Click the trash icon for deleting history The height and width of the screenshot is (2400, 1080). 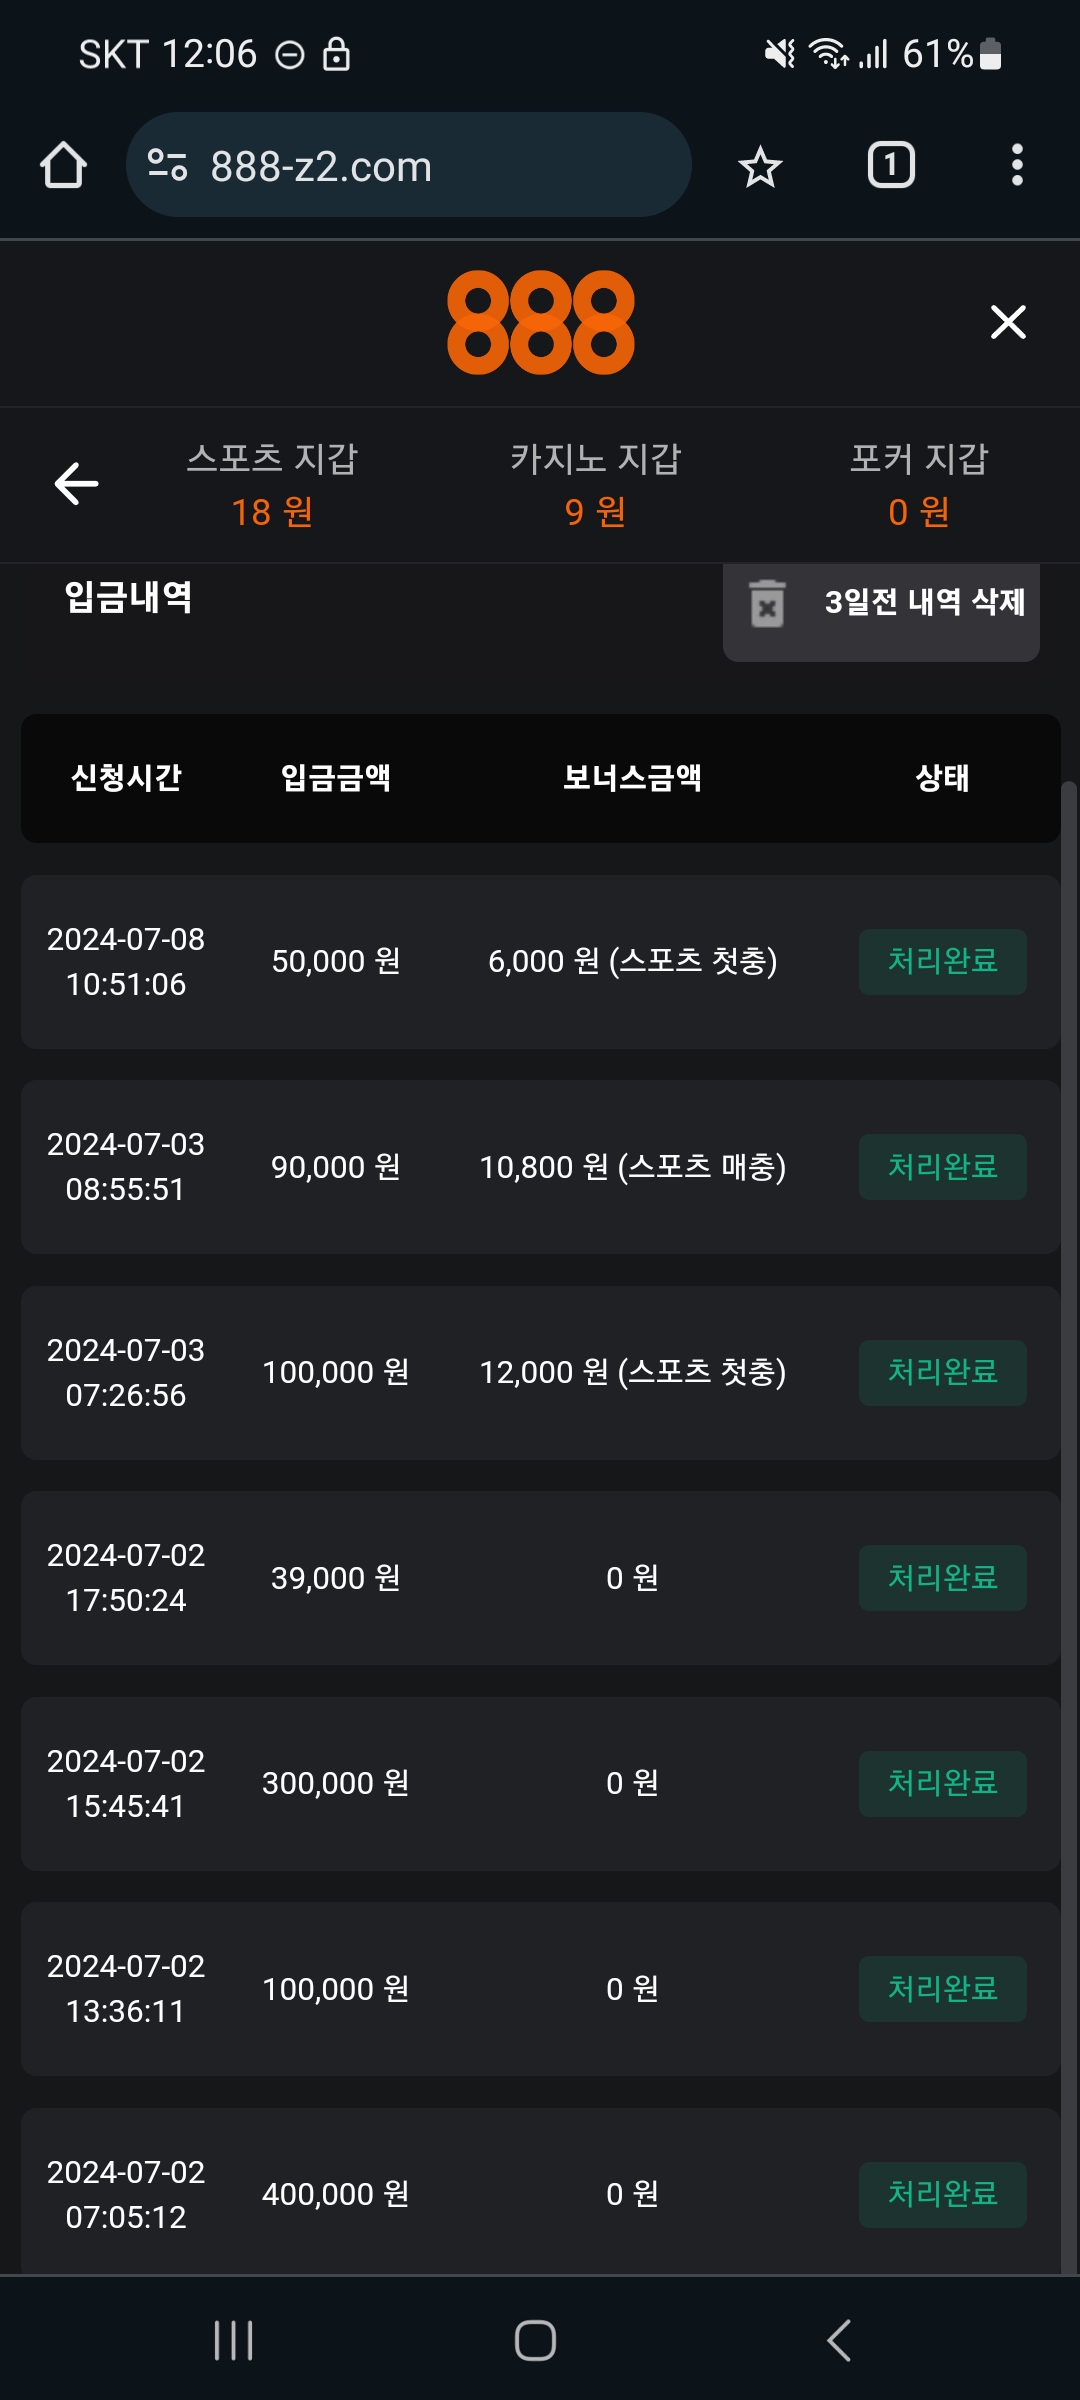click(767, 604)
